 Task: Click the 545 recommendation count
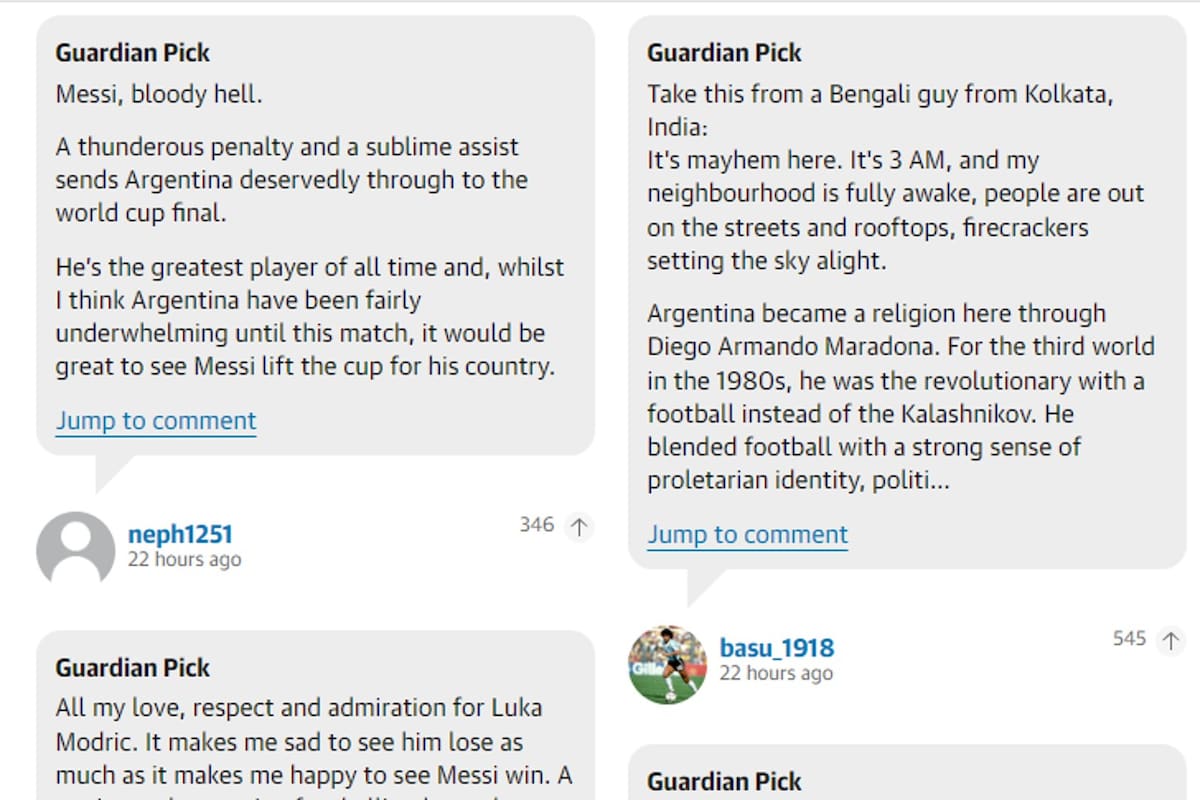[1131, 639]
